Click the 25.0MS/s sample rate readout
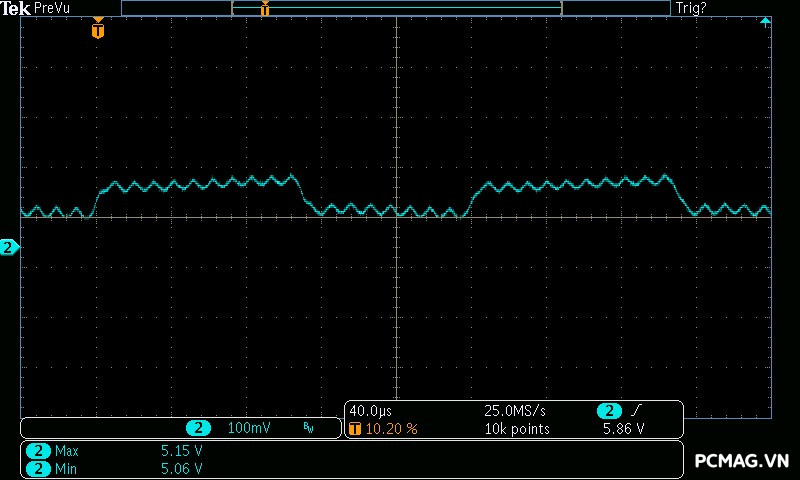Image resolution: width=800 pixels, height=480 pixels. click(x=515, y=411)
